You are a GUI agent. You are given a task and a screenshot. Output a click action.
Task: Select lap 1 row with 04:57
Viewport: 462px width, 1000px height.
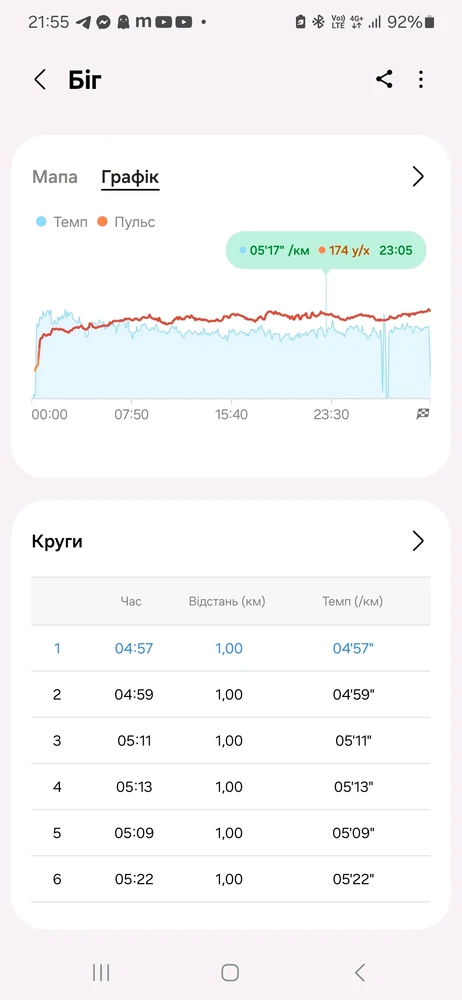coord(231,648)
